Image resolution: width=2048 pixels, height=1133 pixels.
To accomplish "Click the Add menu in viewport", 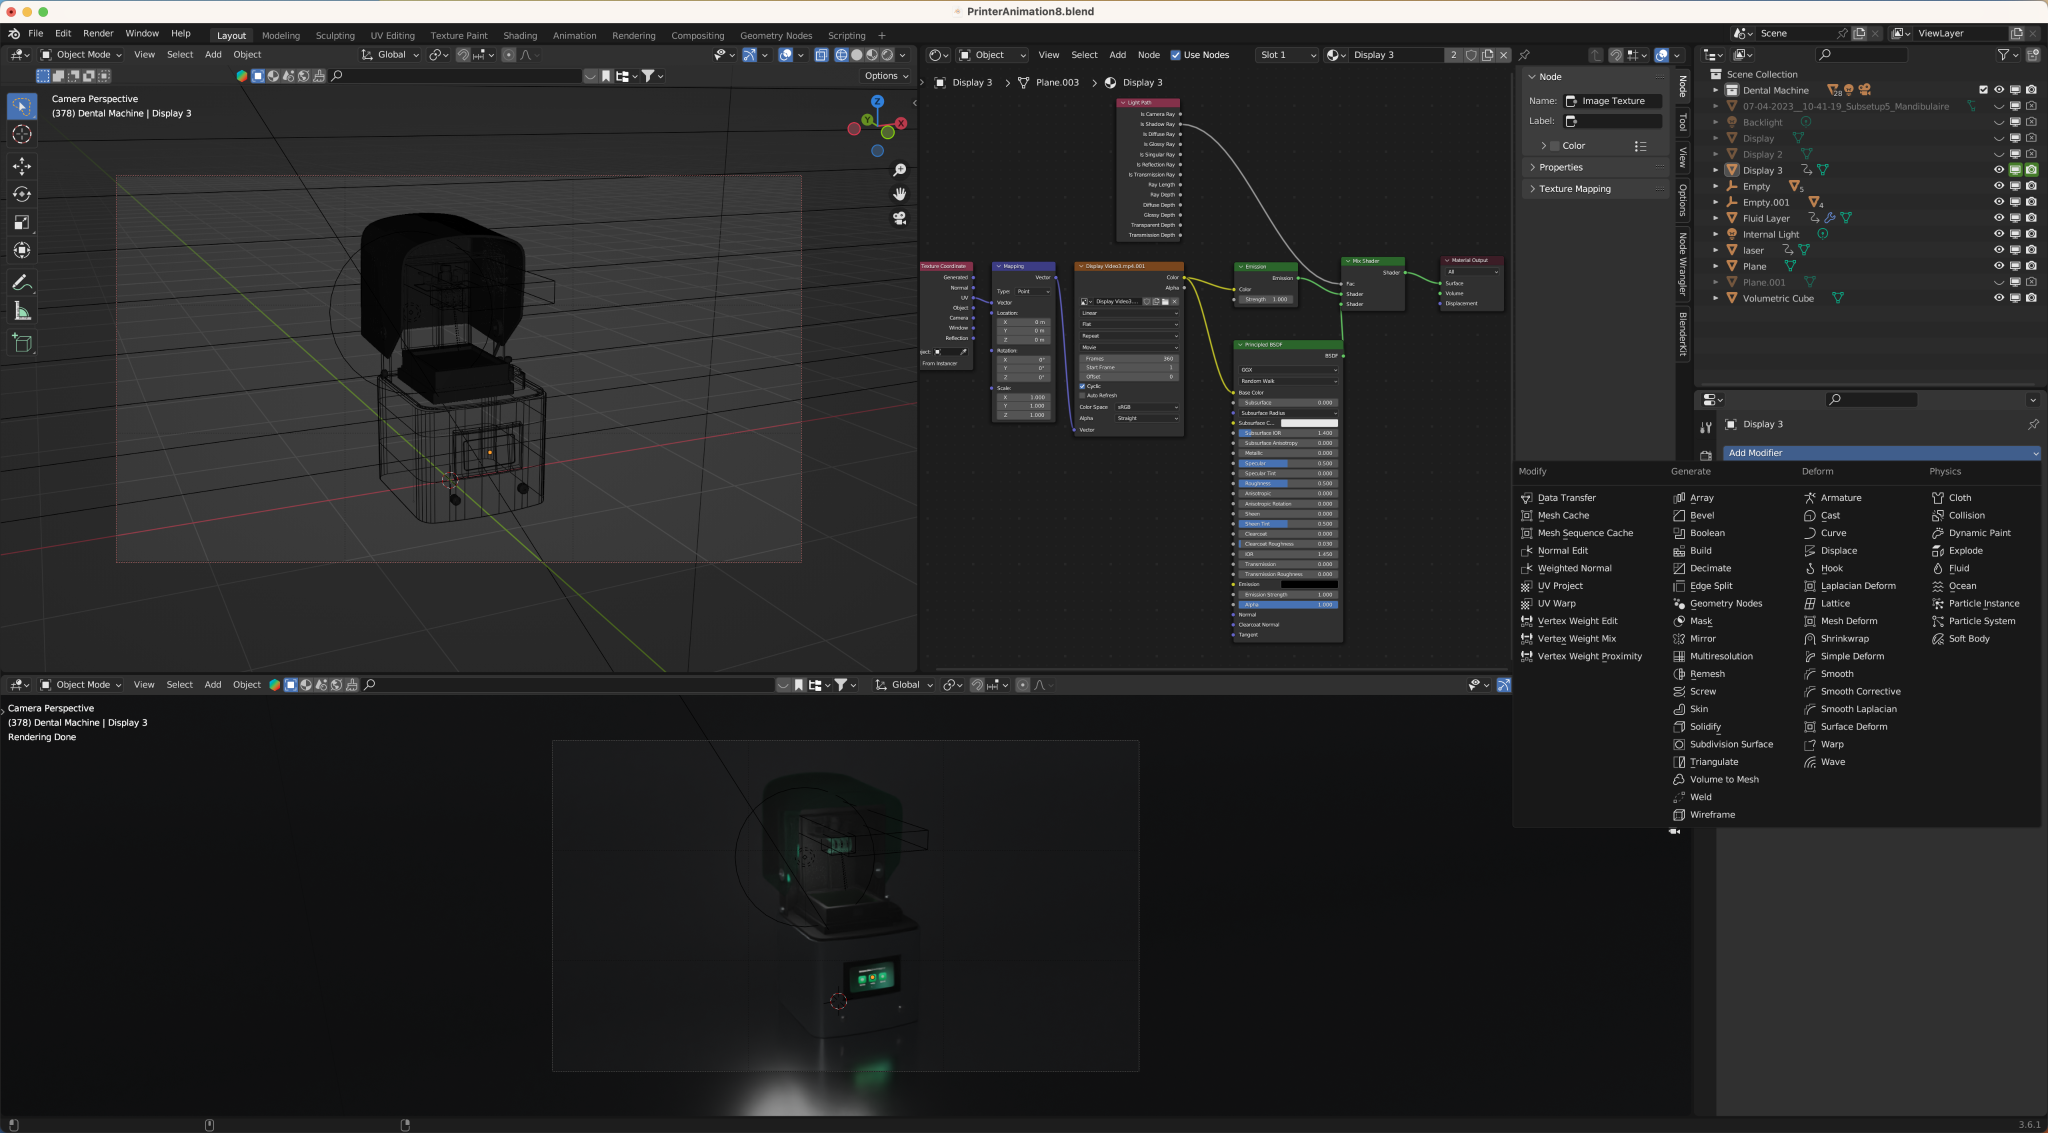I will tap(211, 54).
